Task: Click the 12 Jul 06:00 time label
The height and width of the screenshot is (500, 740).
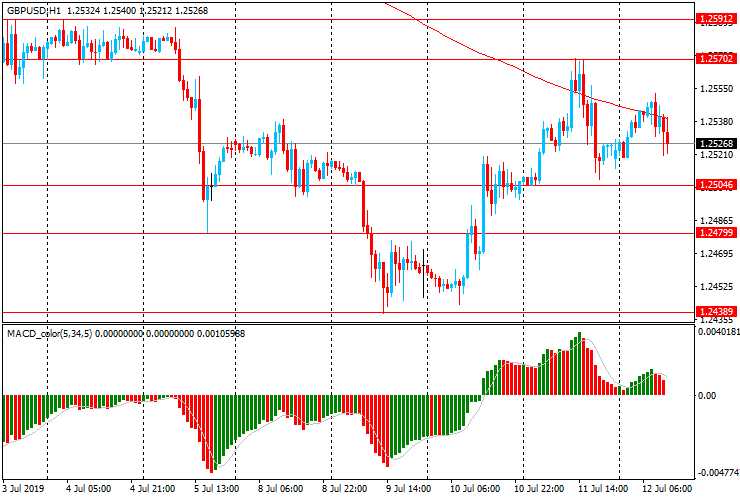Action: point(667,488)
